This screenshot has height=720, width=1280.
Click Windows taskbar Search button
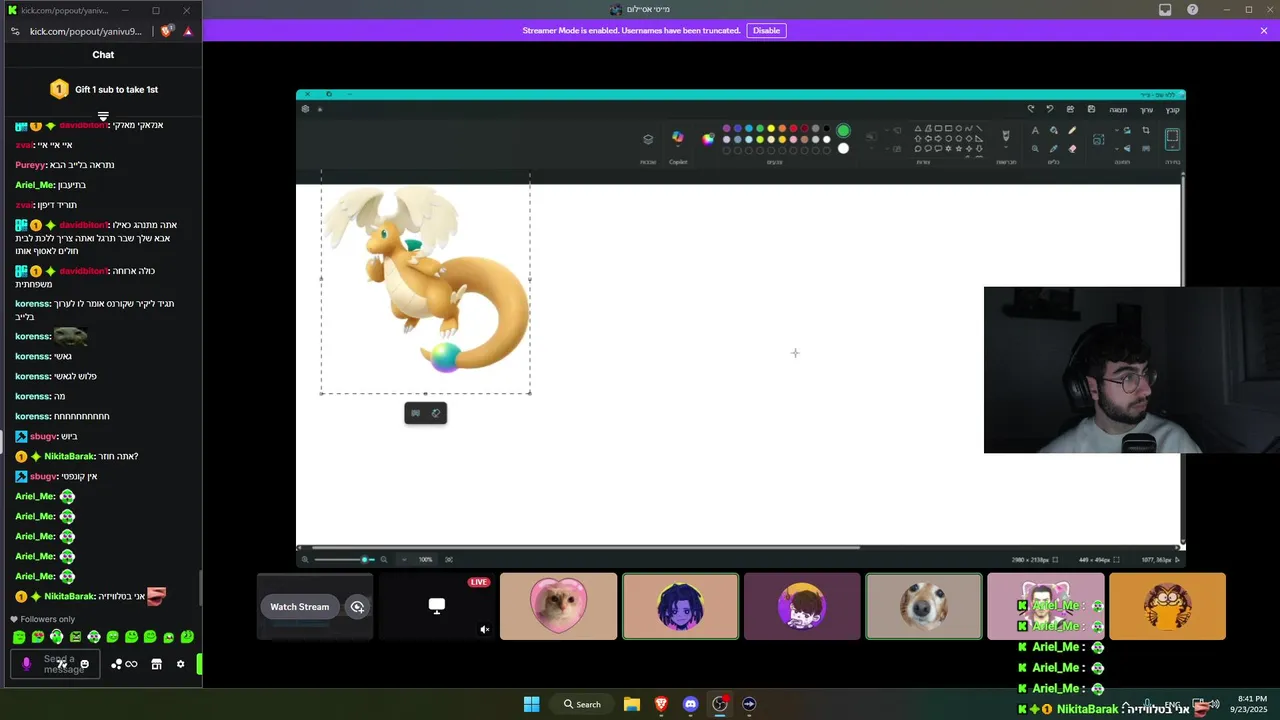pos(582,704)
